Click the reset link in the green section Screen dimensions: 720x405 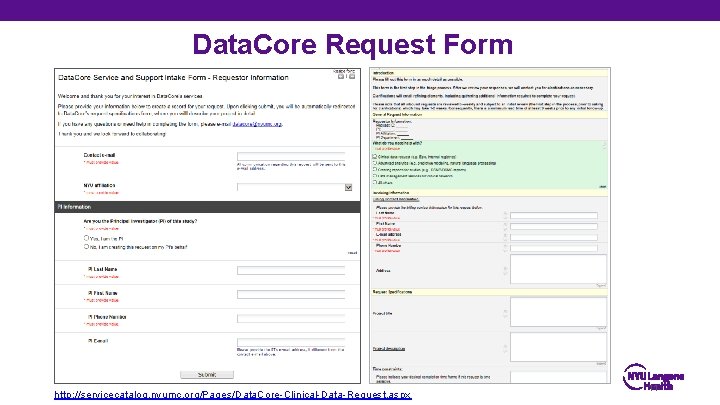tap(602, 187)
